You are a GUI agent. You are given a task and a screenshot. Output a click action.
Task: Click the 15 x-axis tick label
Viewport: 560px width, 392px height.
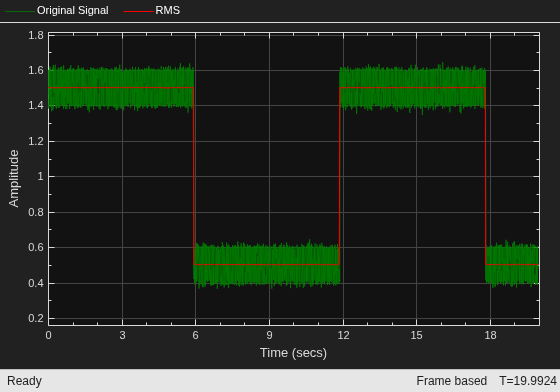[416, 335]
